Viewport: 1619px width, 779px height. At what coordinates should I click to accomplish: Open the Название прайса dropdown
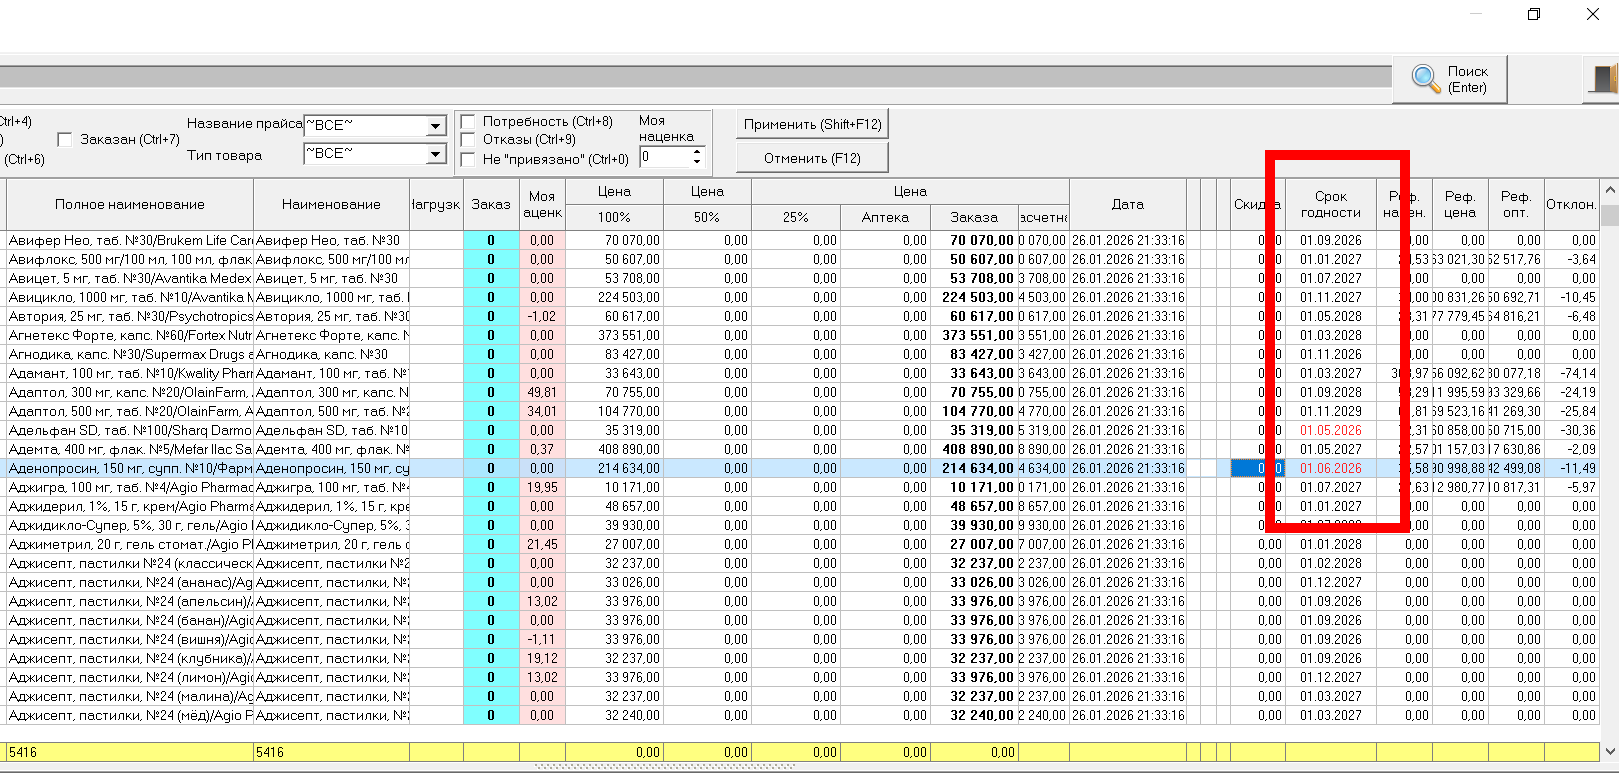click(x=435, y=126)
